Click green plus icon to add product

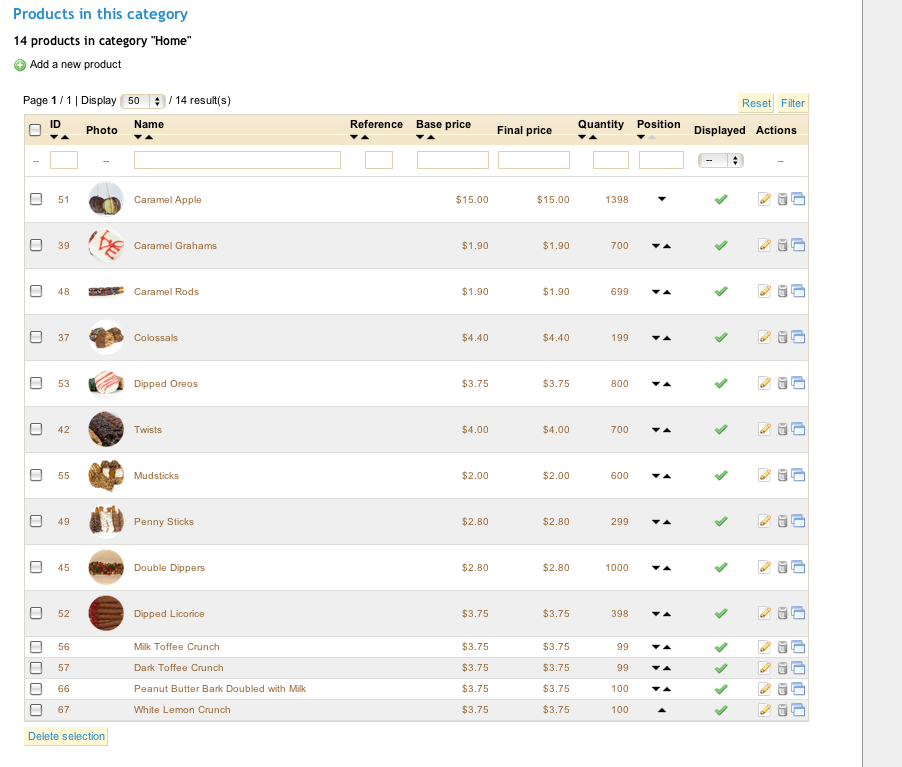[x=20, y=65]
